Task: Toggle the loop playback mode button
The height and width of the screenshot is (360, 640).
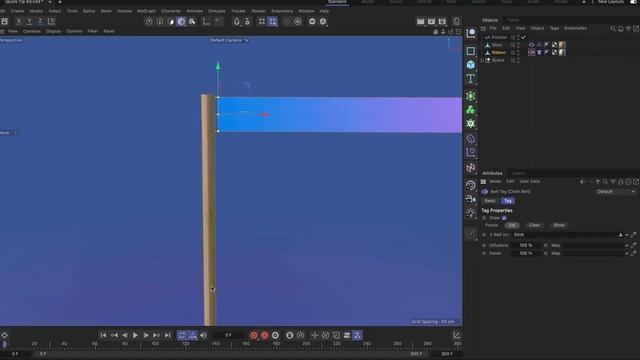Action: (x=182, y=335)
